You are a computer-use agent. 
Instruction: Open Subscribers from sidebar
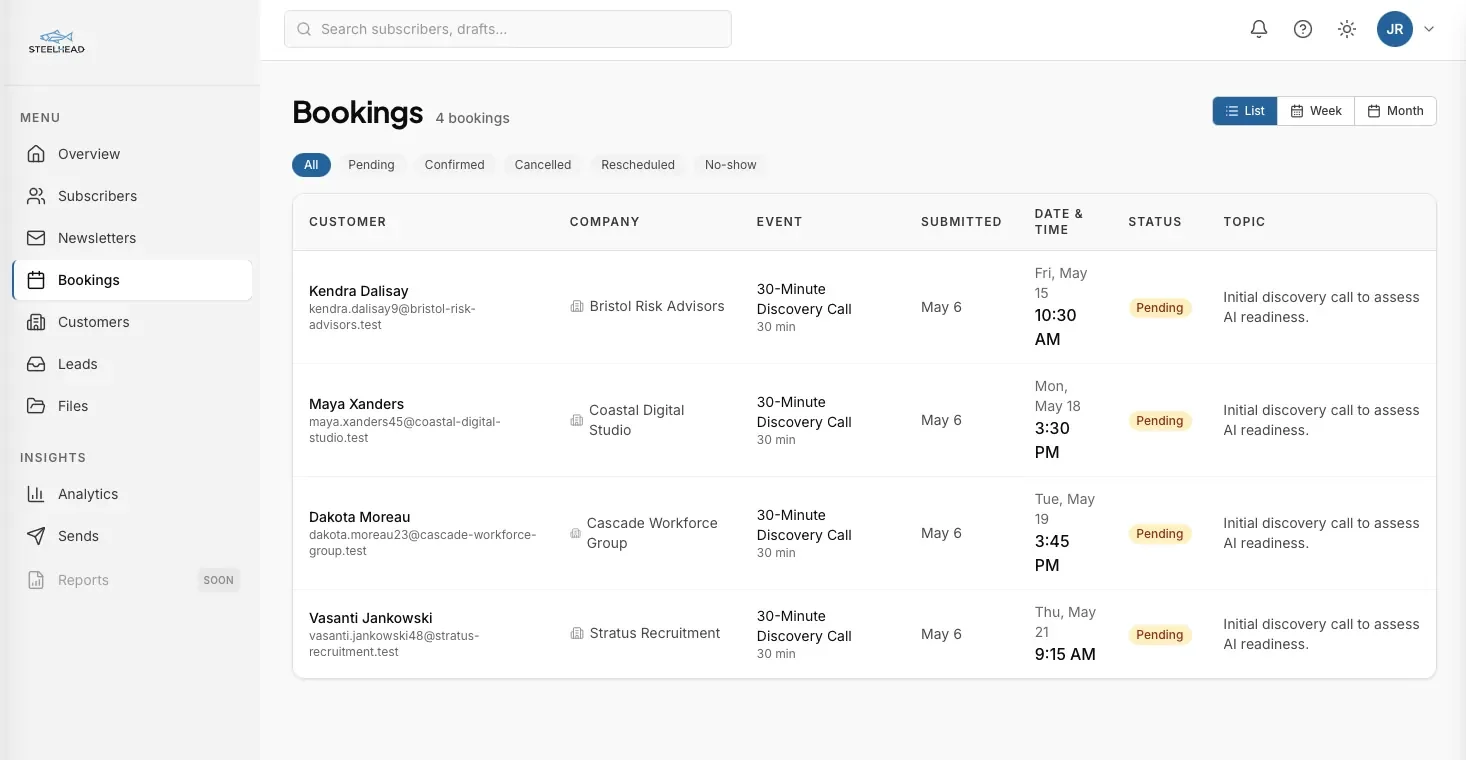tap(132, 196)
